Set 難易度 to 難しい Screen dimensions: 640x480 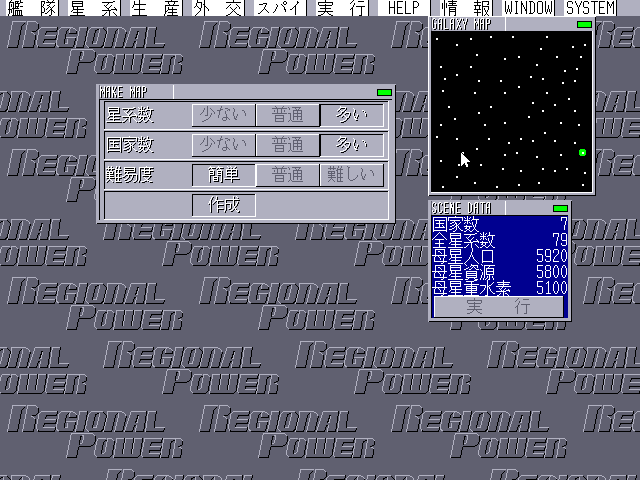(x=352, y=175)
